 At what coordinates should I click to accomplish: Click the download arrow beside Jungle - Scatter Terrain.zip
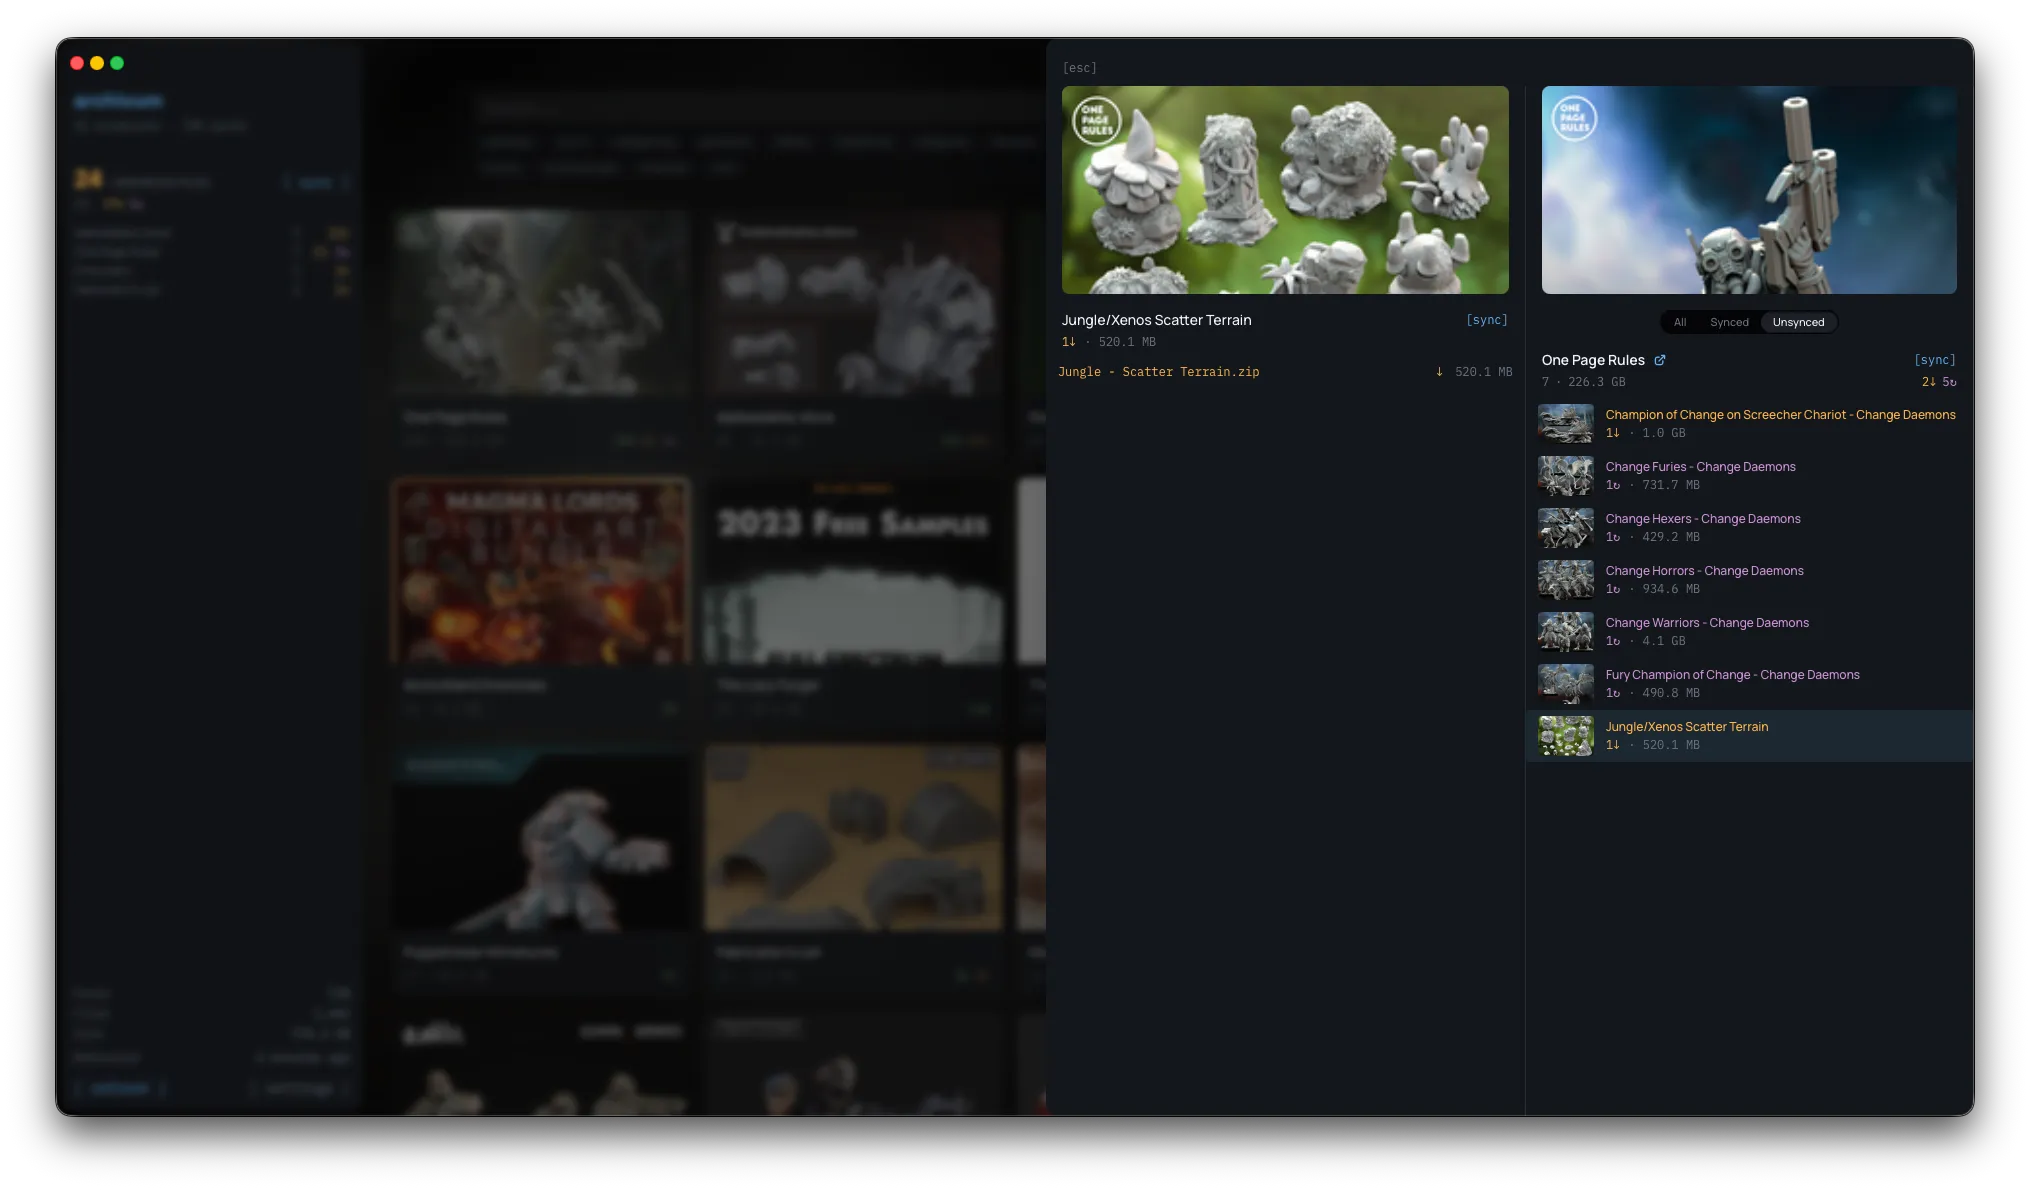click(1441, 371)
